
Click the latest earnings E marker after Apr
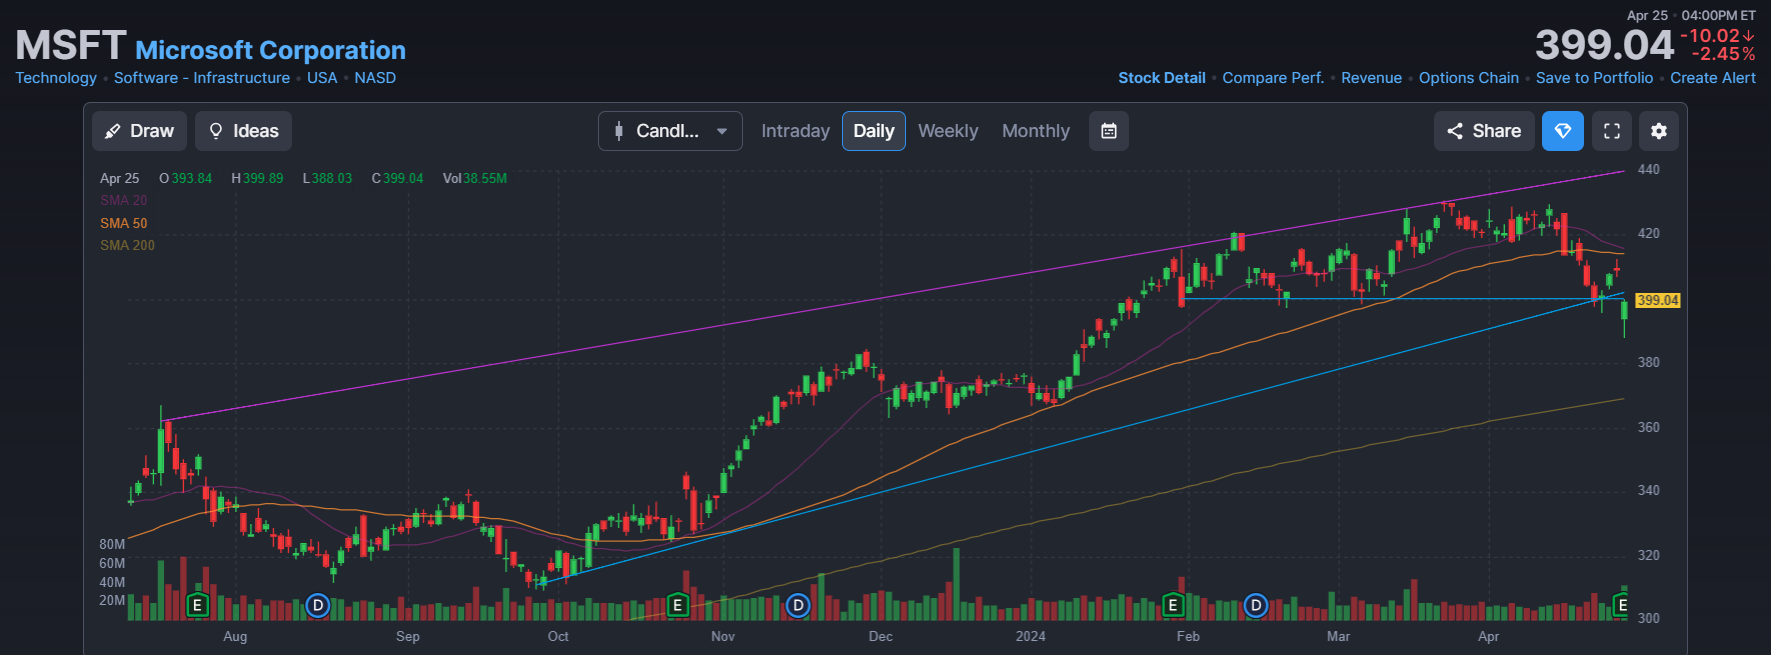(1620, 605)
